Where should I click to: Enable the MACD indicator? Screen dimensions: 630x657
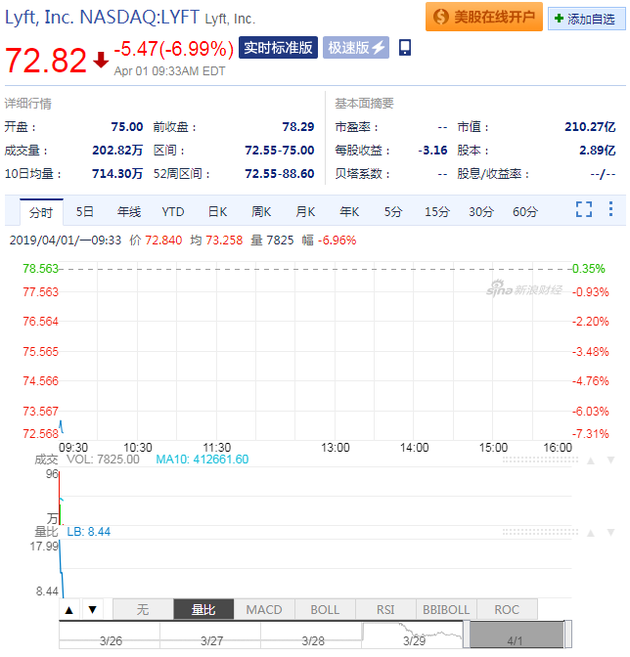264,609
